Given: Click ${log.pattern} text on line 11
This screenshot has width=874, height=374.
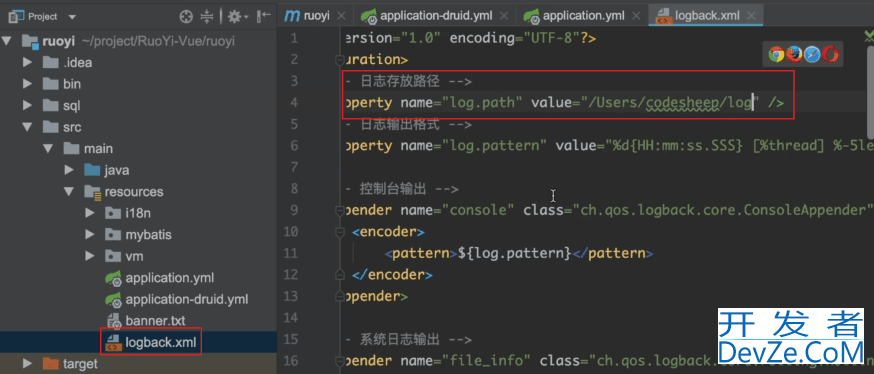Looking at the screenshot, I should click(514, 253).
